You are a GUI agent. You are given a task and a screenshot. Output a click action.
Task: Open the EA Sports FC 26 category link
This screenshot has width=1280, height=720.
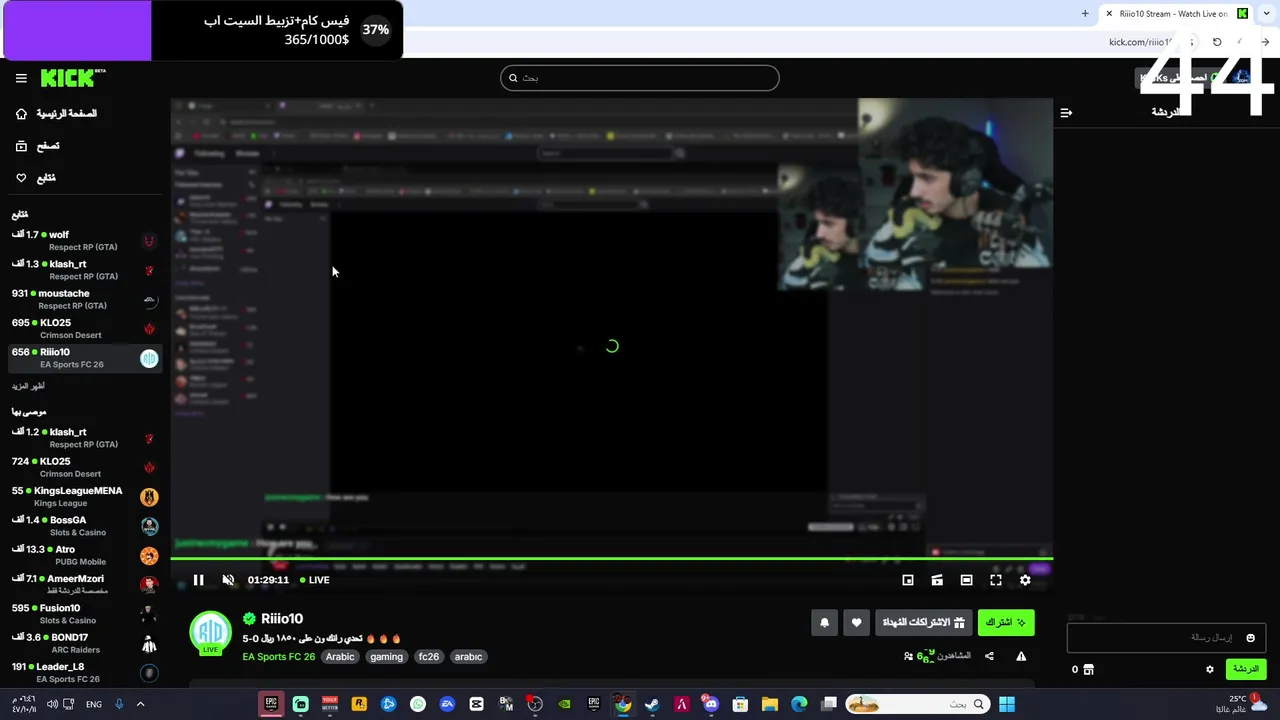coord(278,657)
